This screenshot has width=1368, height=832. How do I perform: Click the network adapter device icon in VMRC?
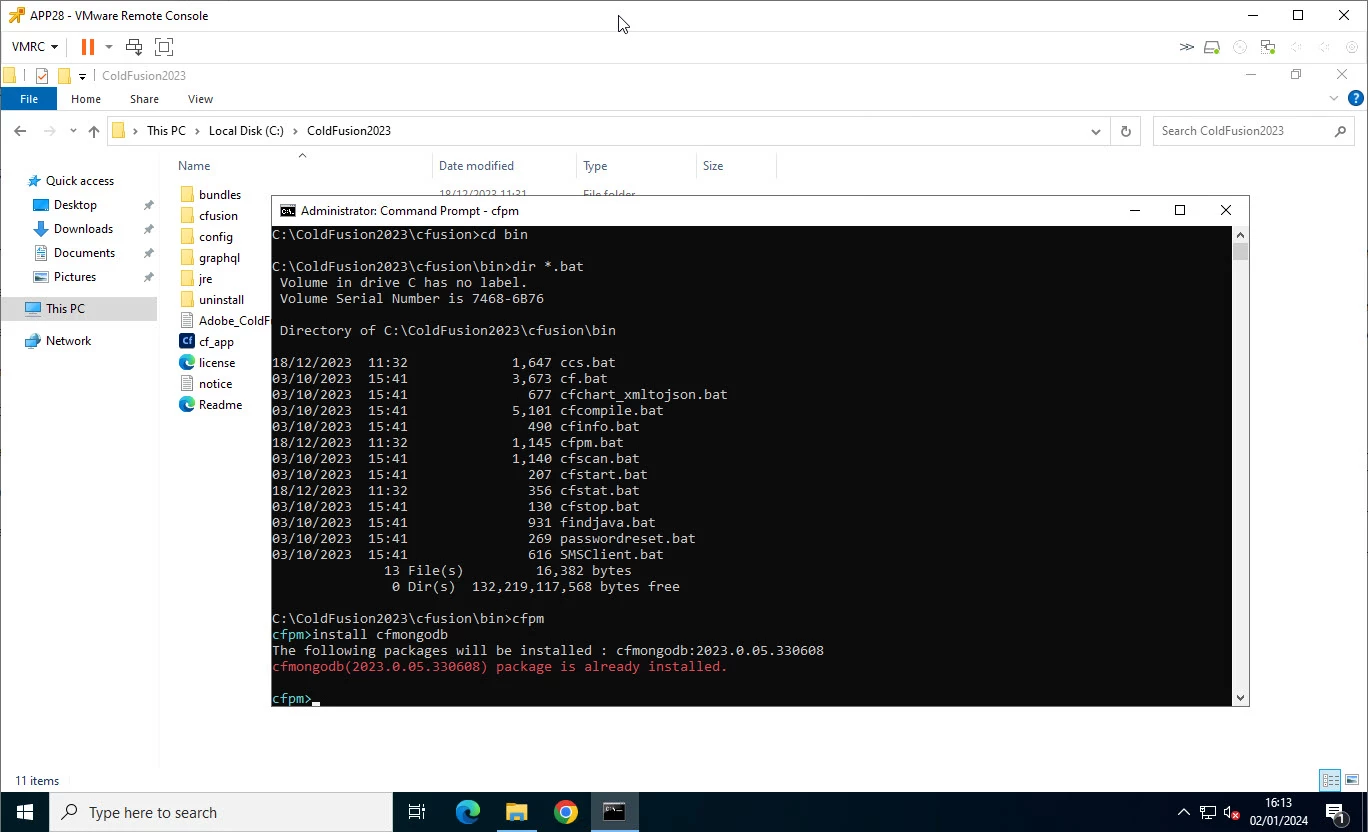click(x=1268, y=47)
